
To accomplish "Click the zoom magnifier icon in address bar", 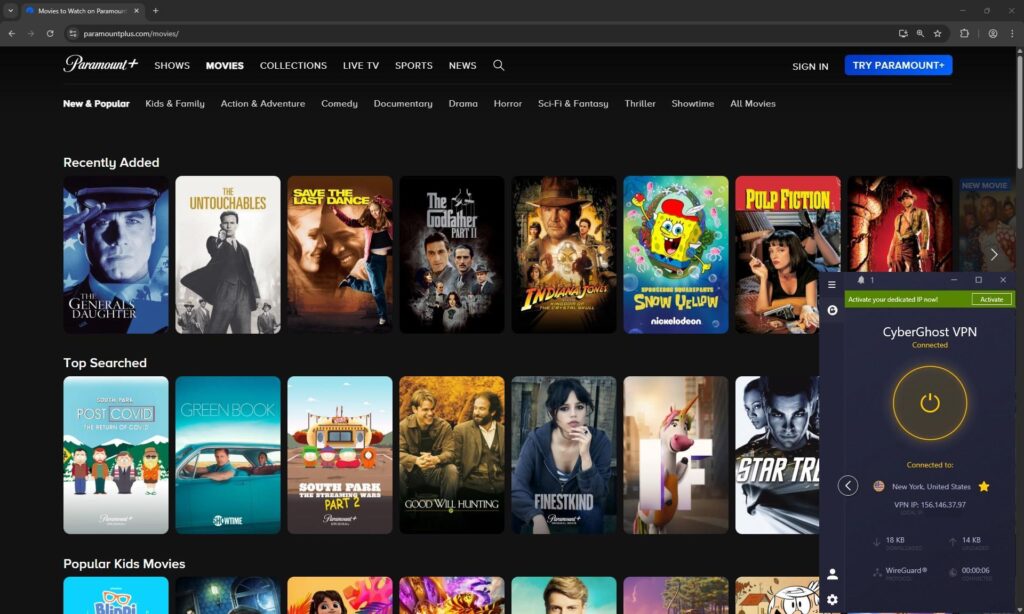I will point(920,33).
